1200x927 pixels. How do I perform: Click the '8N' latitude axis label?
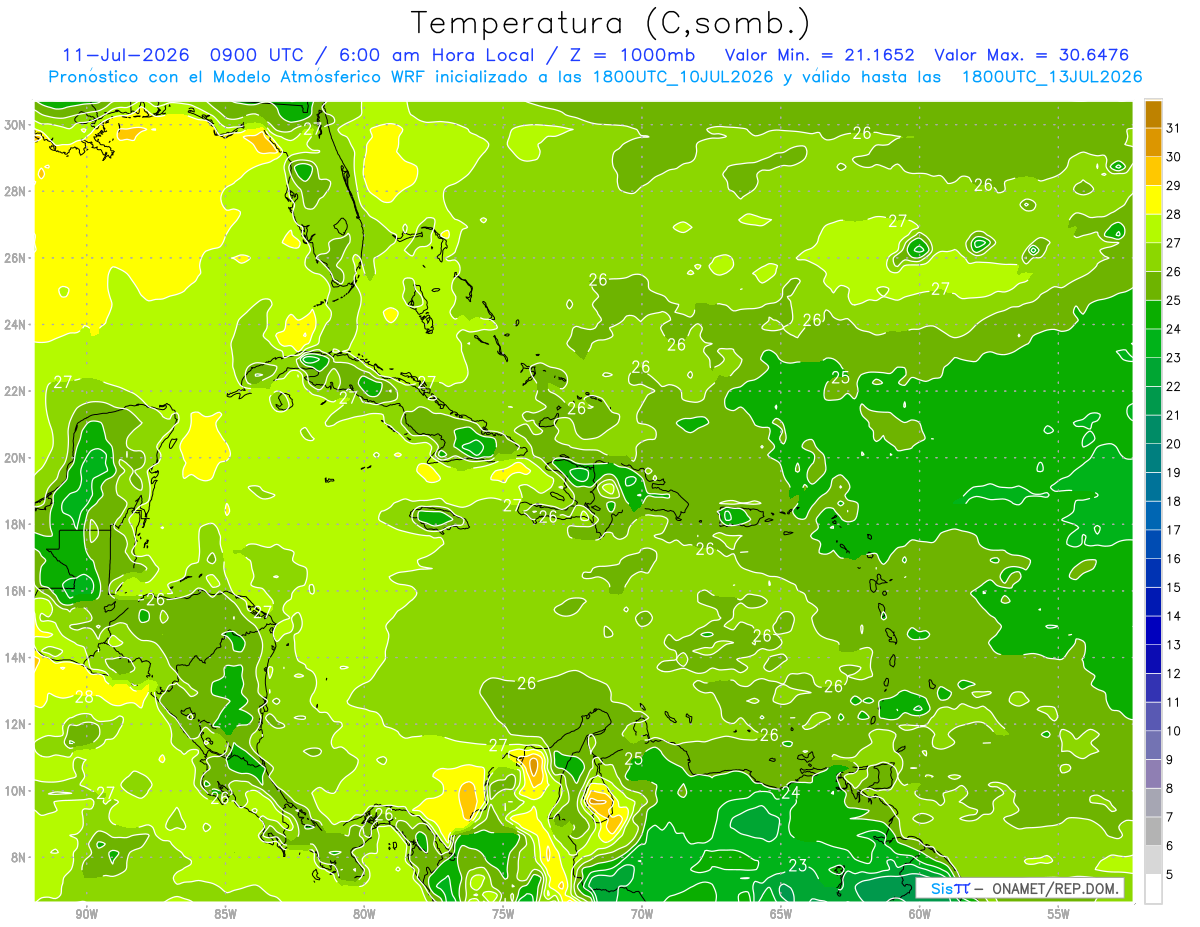pyautogui.click(x=20, y=857)
